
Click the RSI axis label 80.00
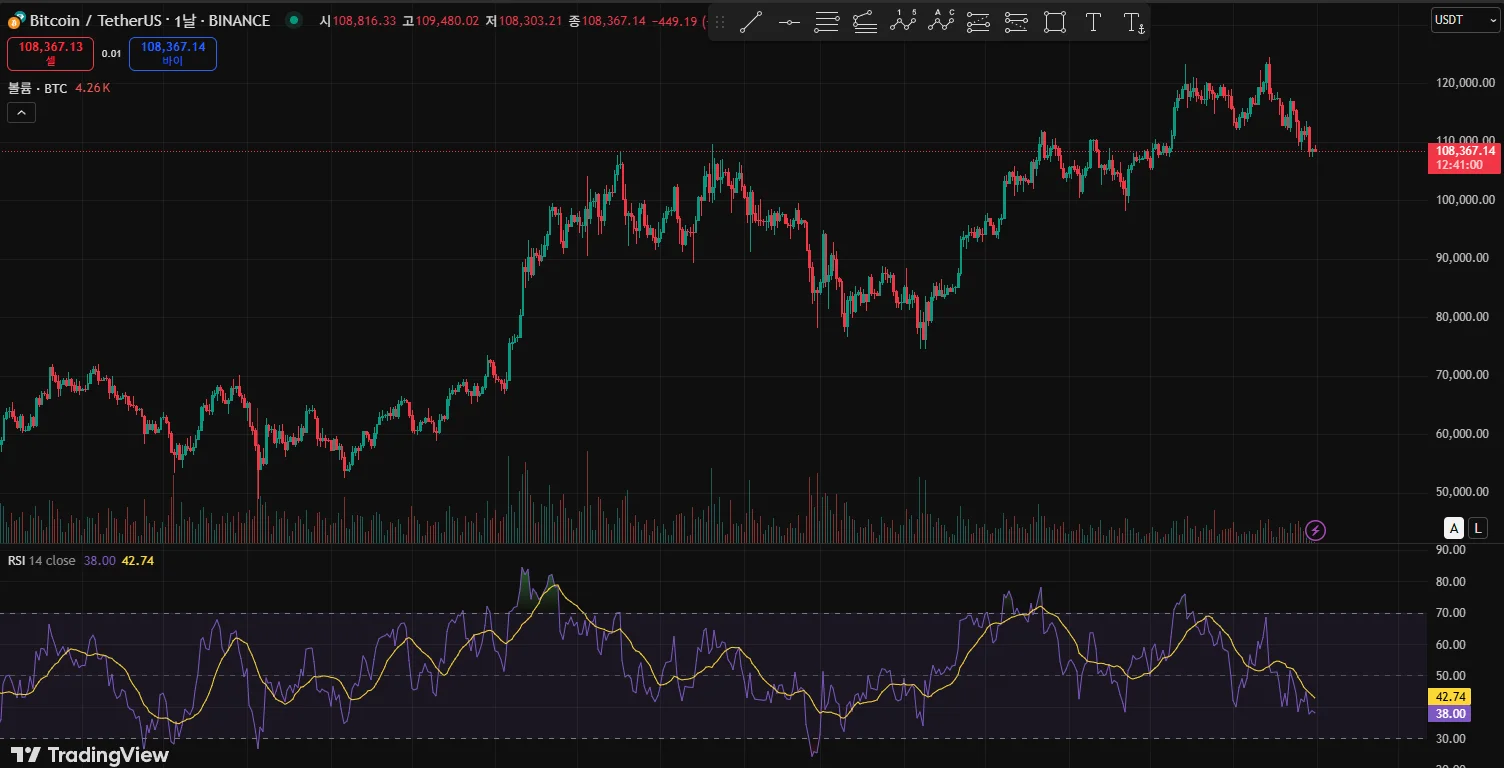coord(1450,582)
